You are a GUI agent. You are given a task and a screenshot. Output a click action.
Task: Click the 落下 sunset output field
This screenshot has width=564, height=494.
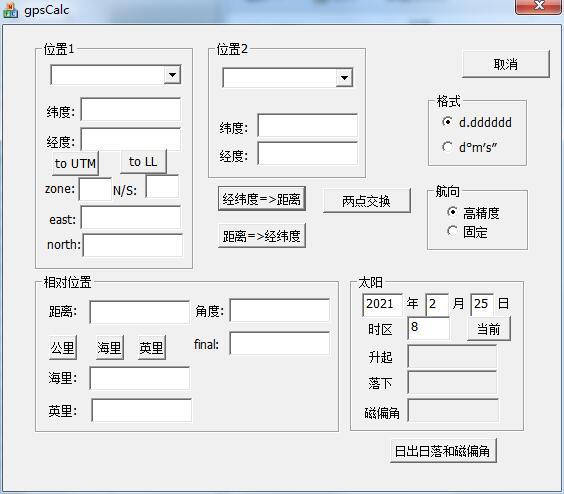pos(452,382)
